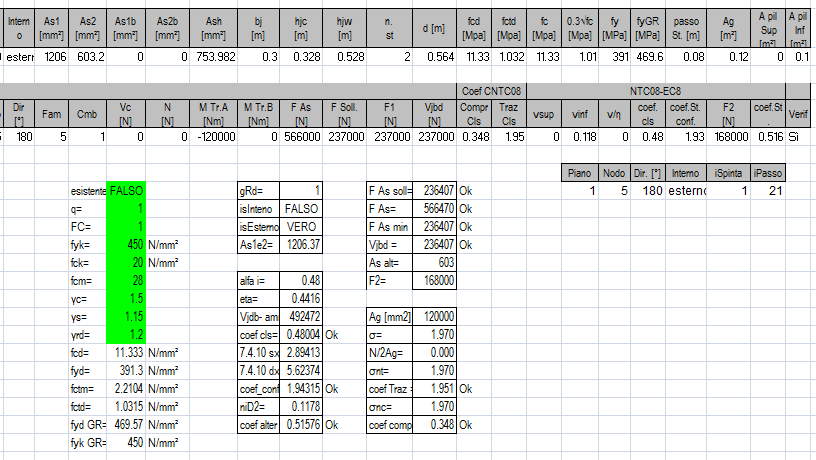This screenshot has width=816, height=460.
Task: Click the Piano header in small table
Action: coord(580,173)
